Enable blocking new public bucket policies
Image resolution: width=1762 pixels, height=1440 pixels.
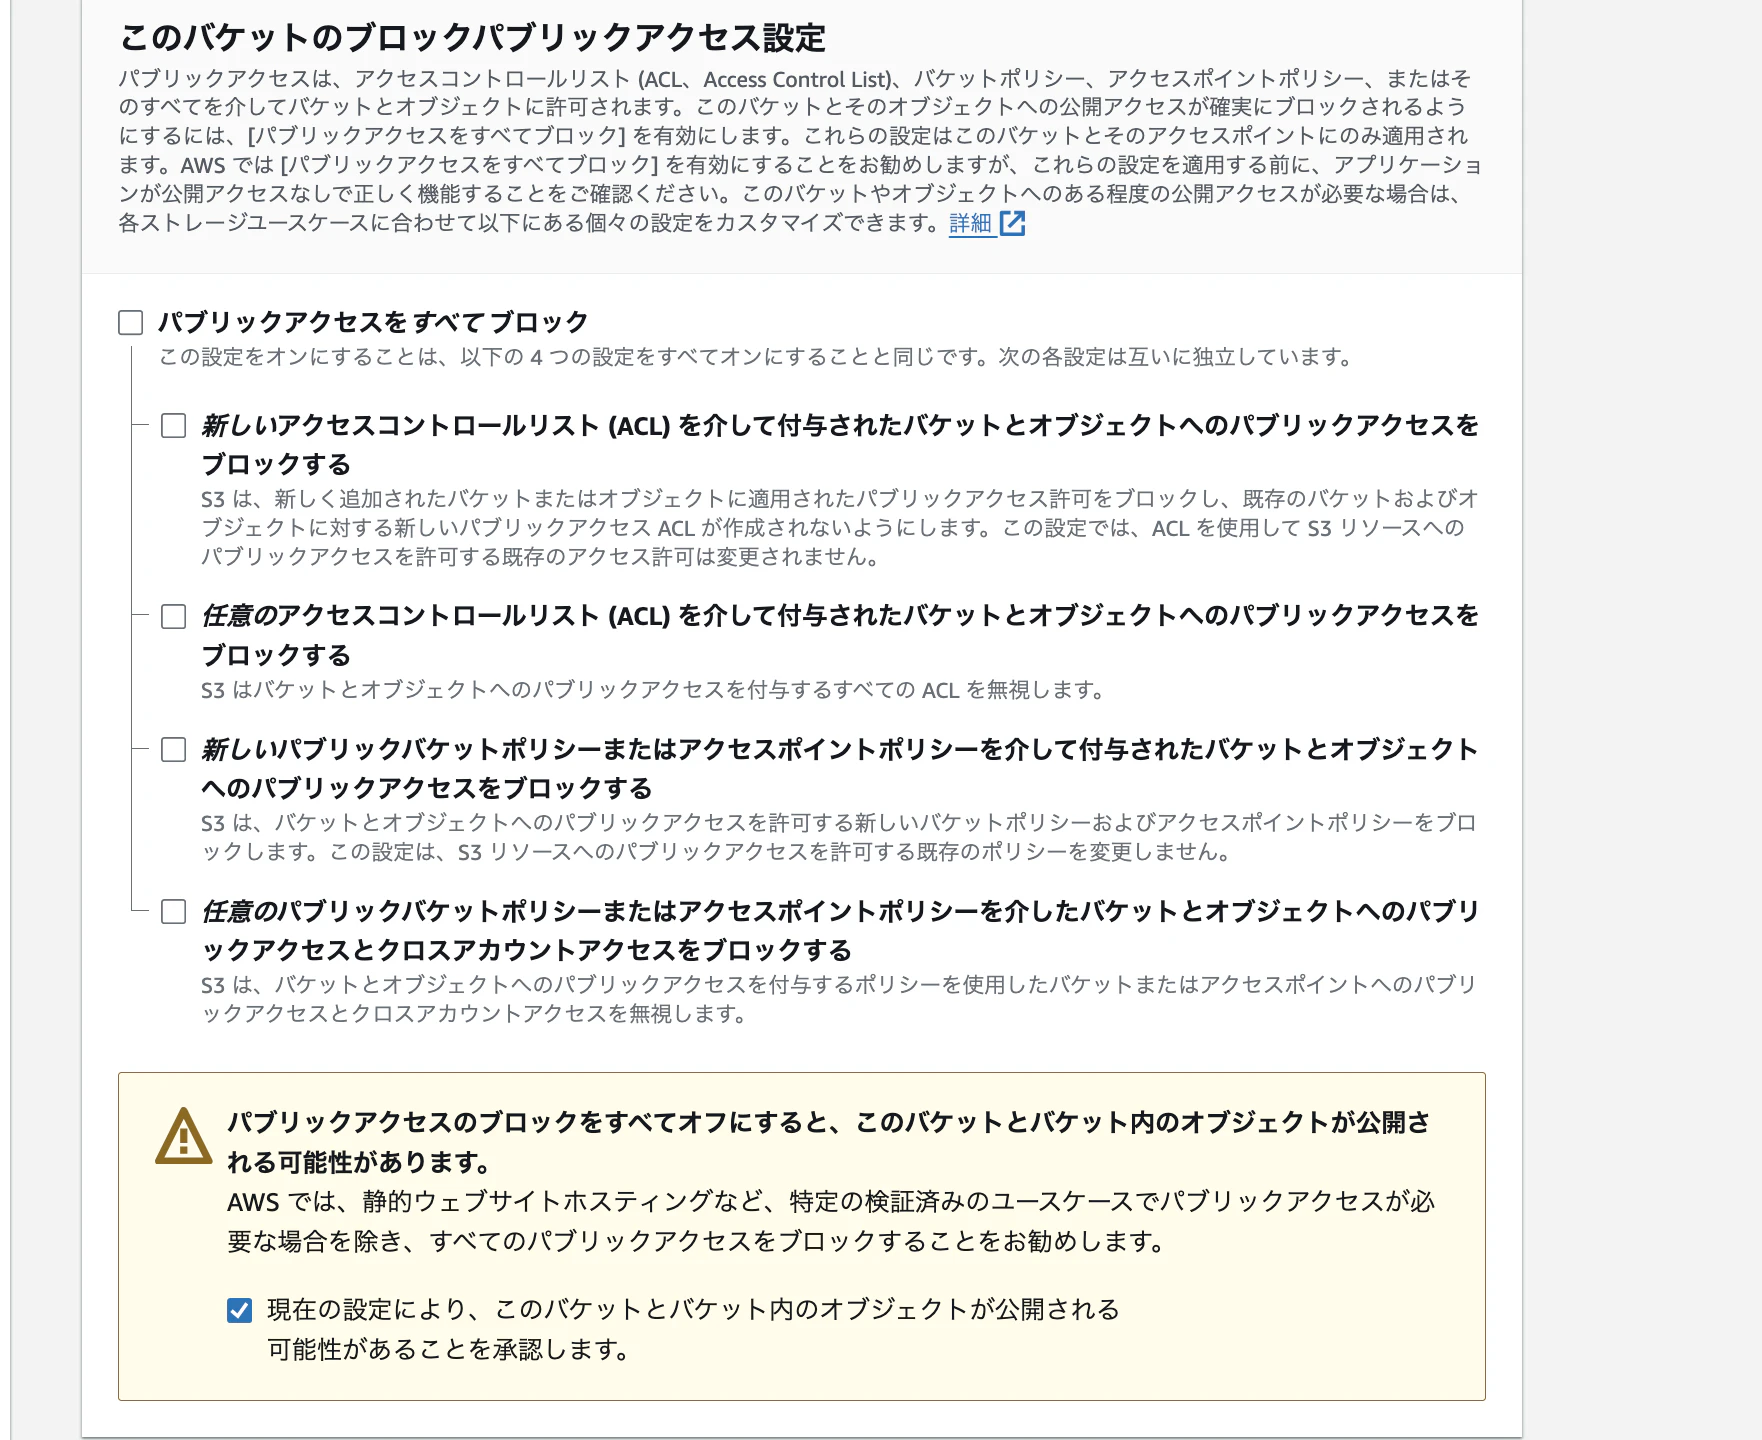pos(173,747)
